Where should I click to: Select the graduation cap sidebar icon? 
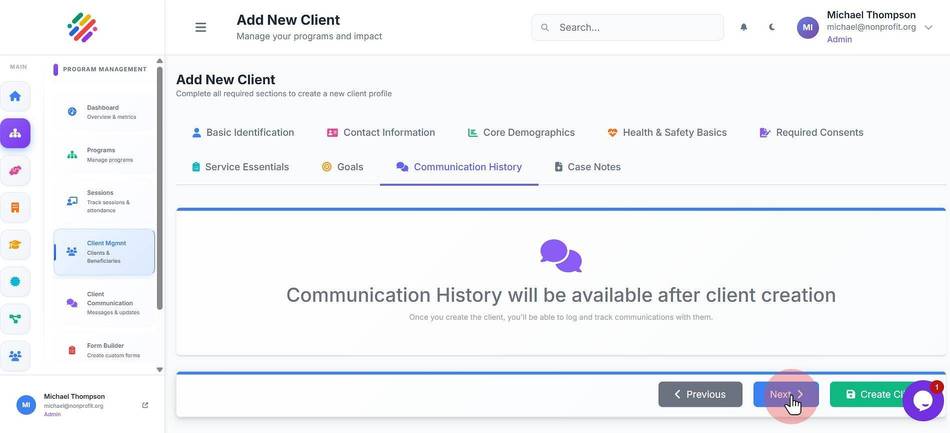pyautogui.click(x=15, y=245)
